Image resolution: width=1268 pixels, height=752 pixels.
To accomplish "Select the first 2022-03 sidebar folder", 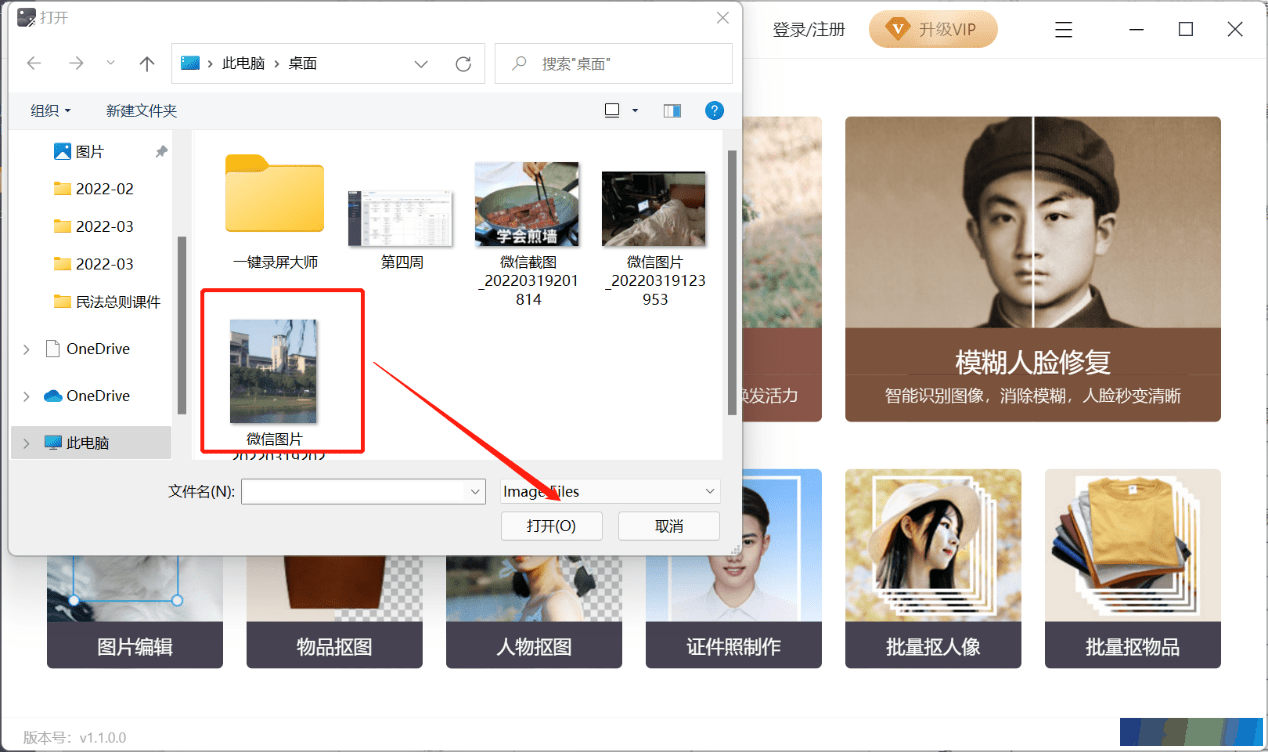I will 93,227.
